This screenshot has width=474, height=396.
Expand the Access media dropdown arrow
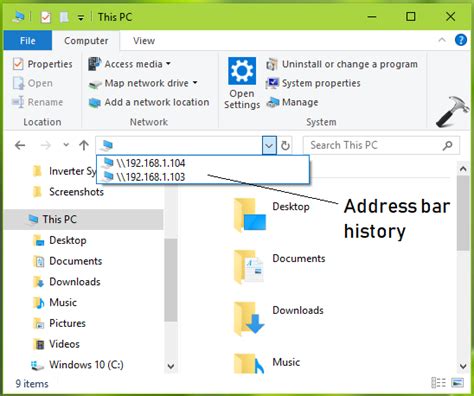tap(168, 63)
